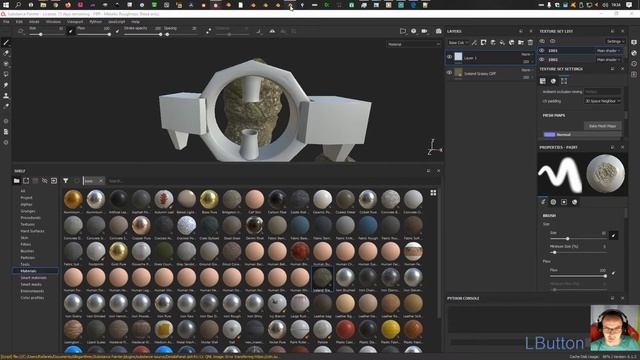Open Main shader dropdown for 1002

(609, 60)
